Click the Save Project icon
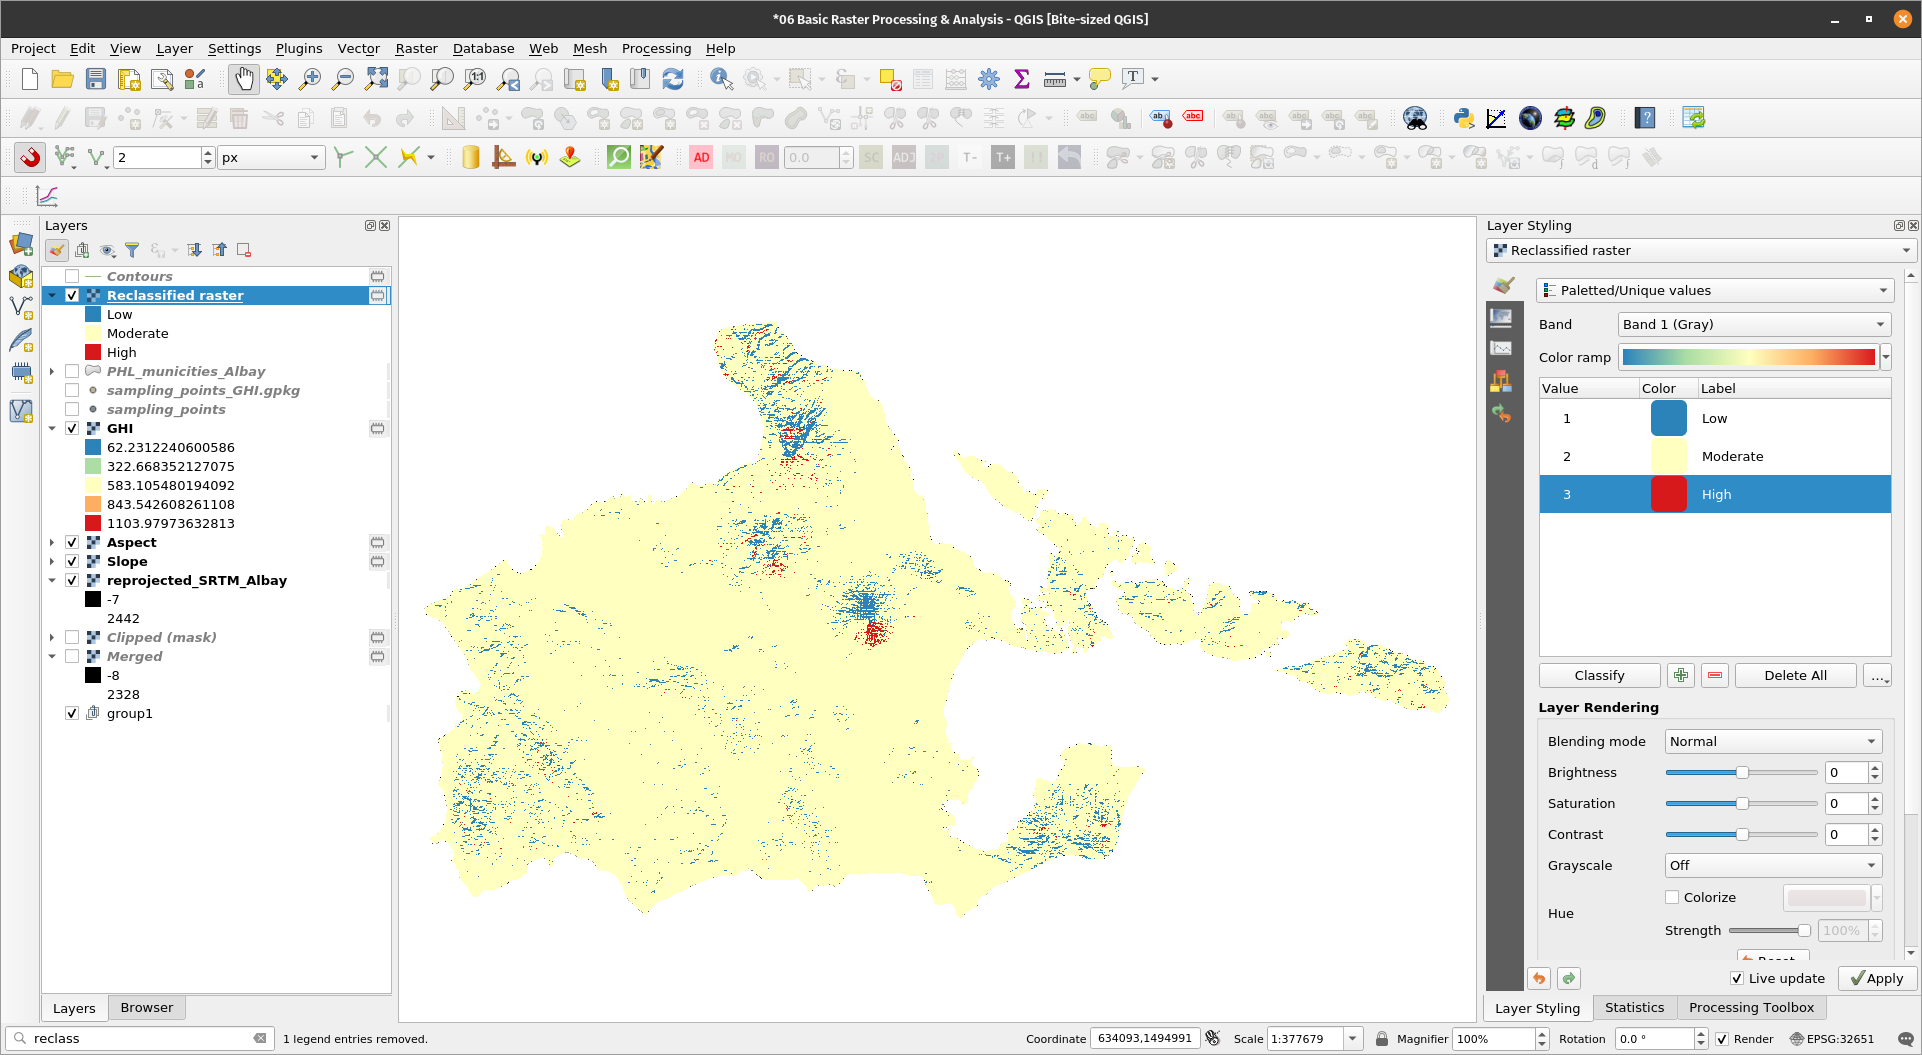 (x=95, y=79)
